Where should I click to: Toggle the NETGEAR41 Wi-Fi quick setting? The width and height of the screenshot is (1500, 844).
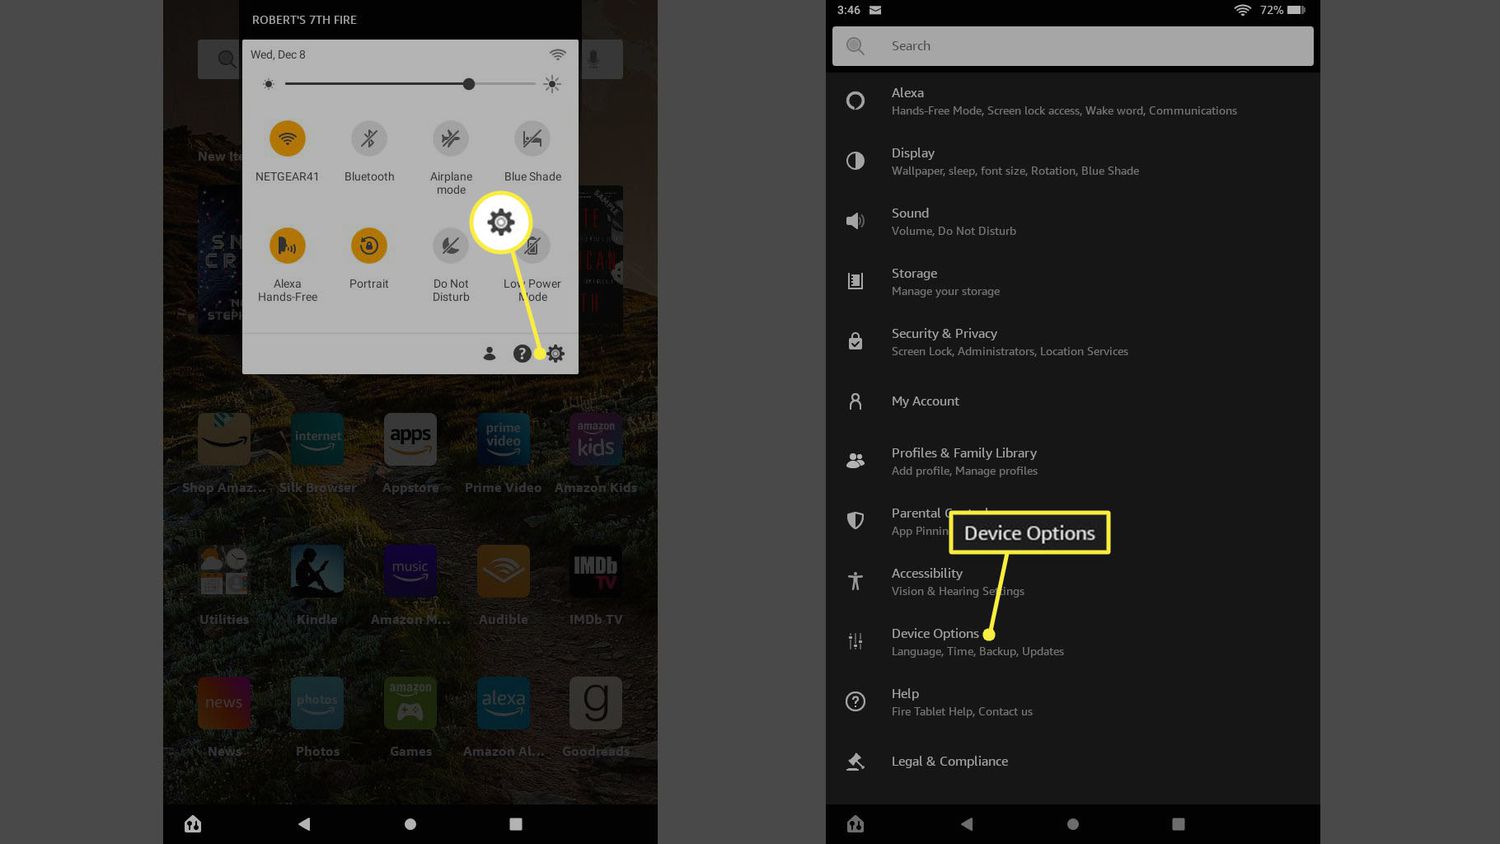pyautogui.click(x=287, y=139)
